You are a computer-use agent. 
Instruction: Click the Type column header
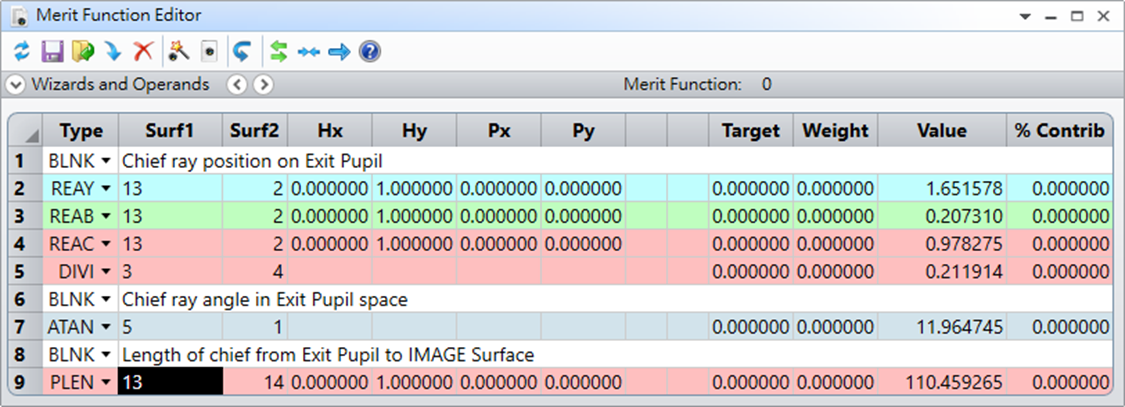80,131
